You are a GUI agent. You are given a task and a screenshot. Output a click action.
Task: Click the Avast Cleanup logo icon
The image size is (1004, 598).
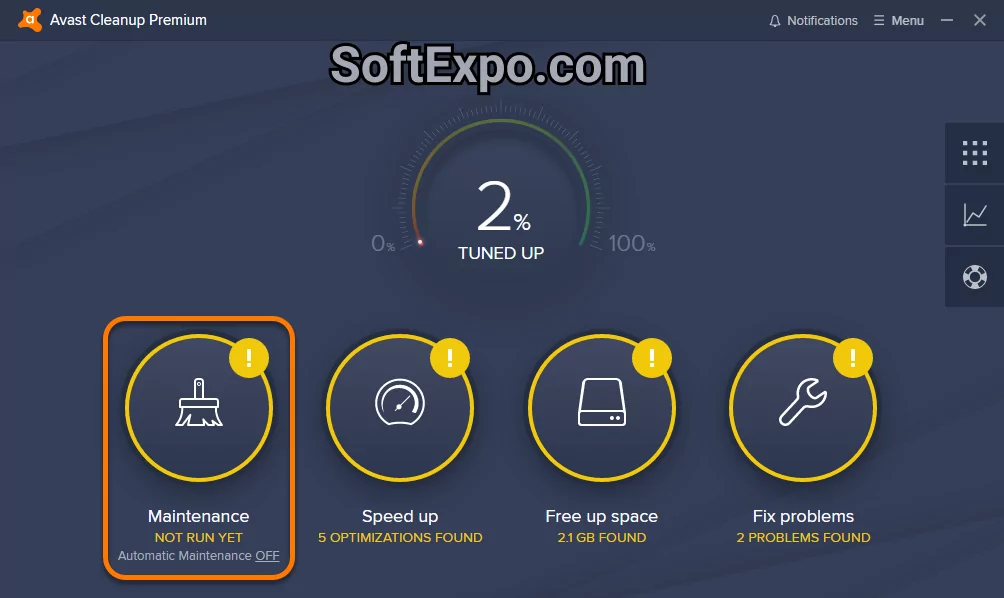pos(29,19)
